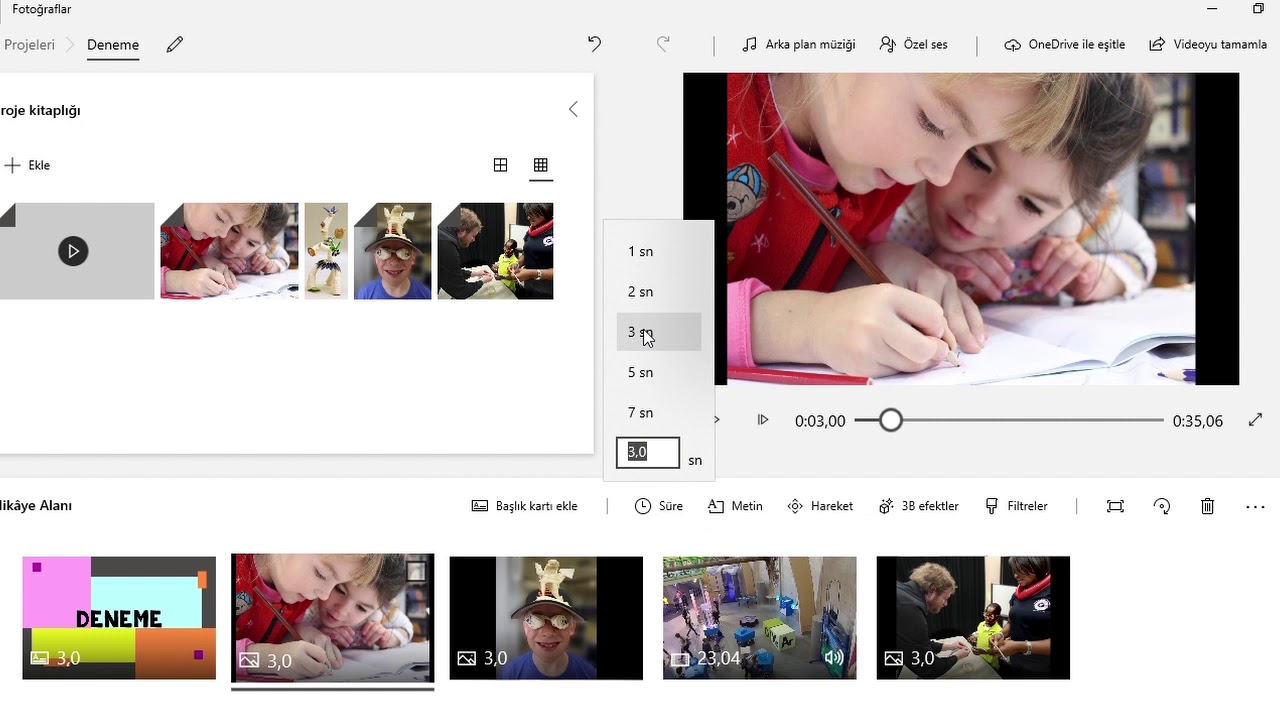The height and width of the screenshot is (720, 1280).
Task: Collapse the project library panel
Action: 573,109
